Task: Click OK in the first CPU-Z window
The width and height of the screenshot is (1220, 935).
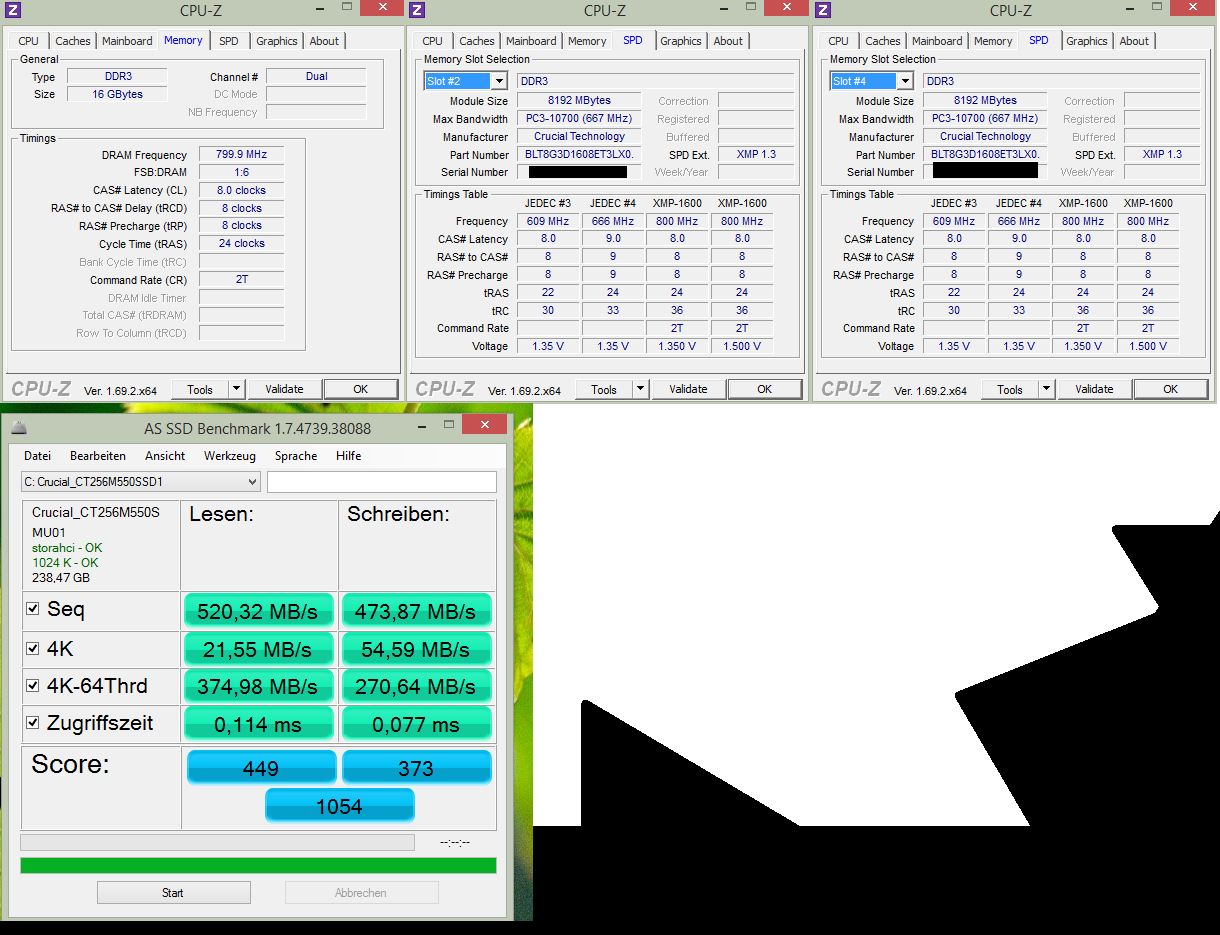Action: coord(360,389)
